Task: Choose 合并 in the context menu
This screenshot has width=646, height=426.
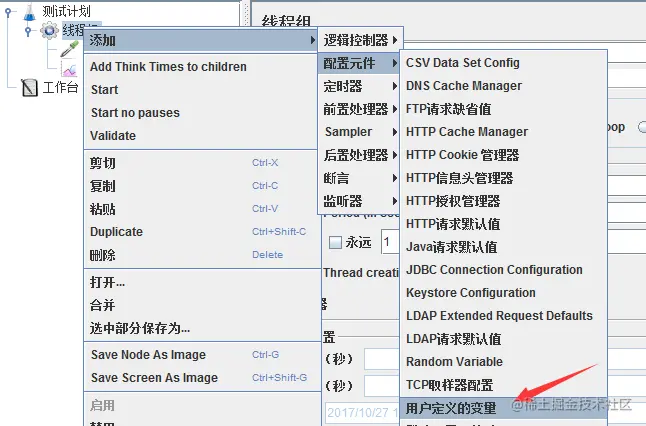Action: pos(200,305)
